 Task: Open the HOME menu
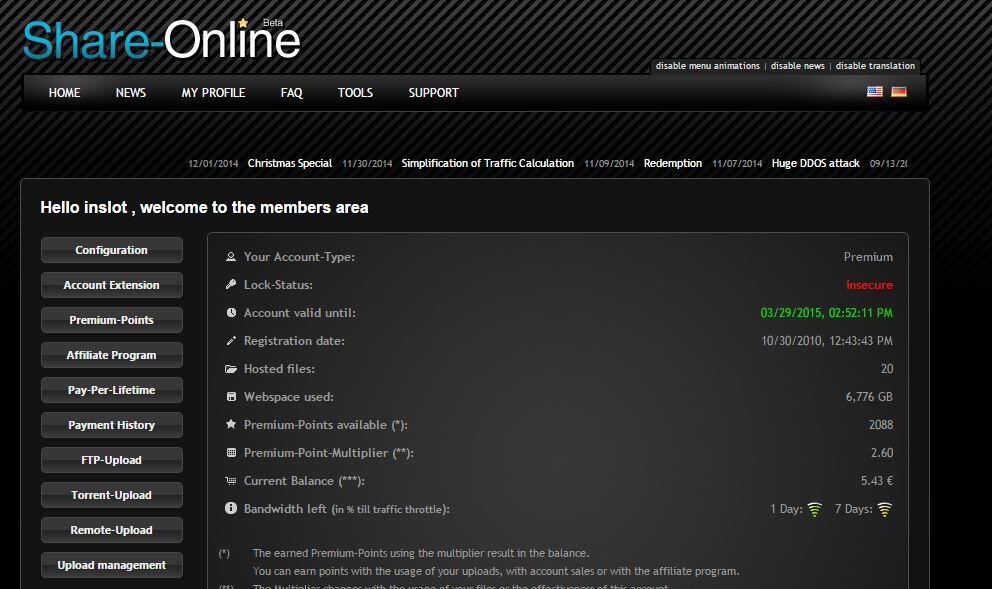pos(65,92)
